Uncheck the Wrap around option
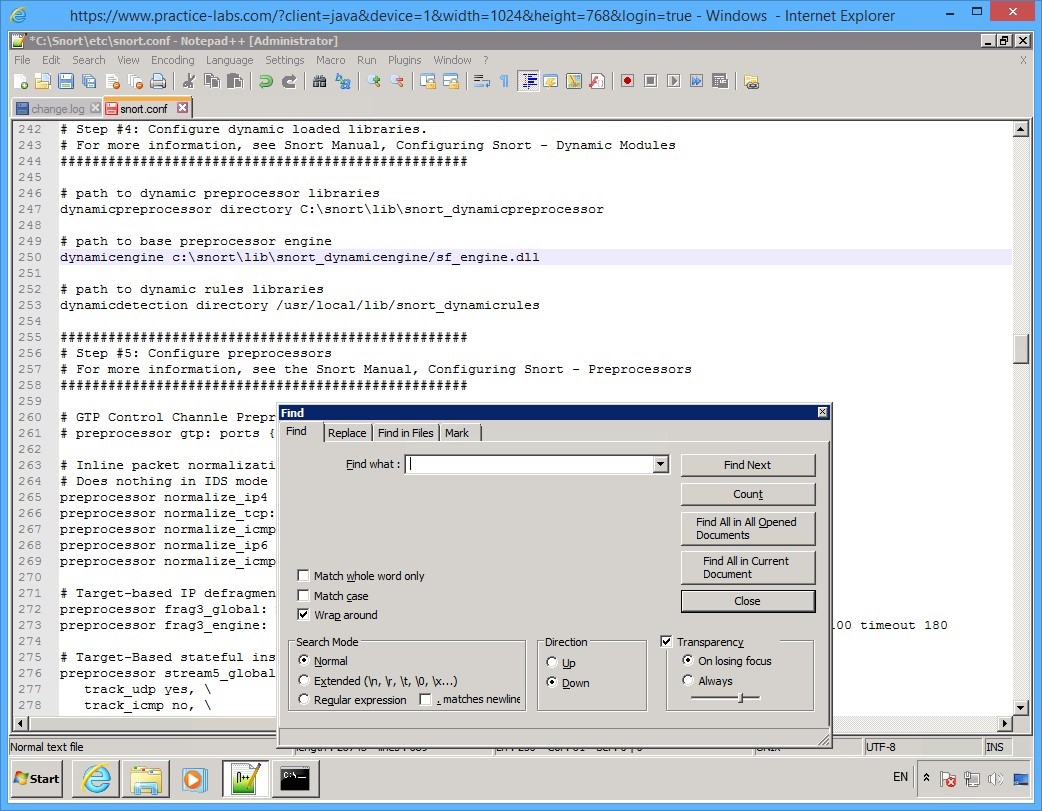The image size is (1042, 811). coord(303,615)
